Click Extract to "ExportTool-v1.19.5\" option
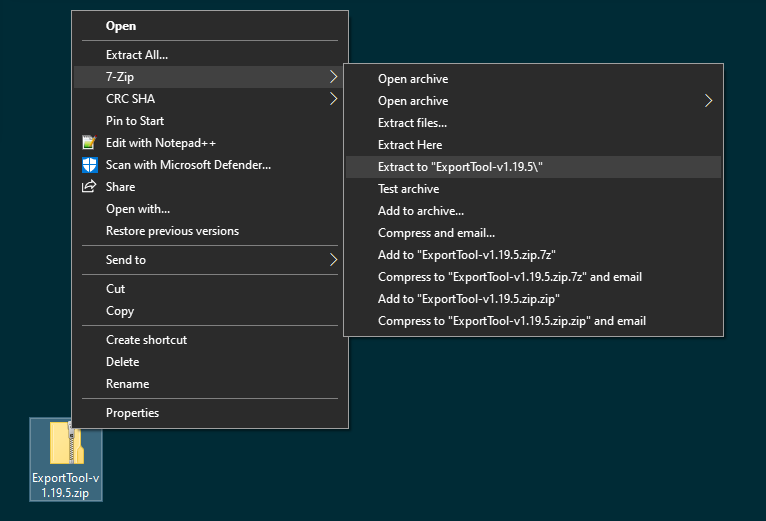This screenshot has height=521, width=766. tap(460, 167)
